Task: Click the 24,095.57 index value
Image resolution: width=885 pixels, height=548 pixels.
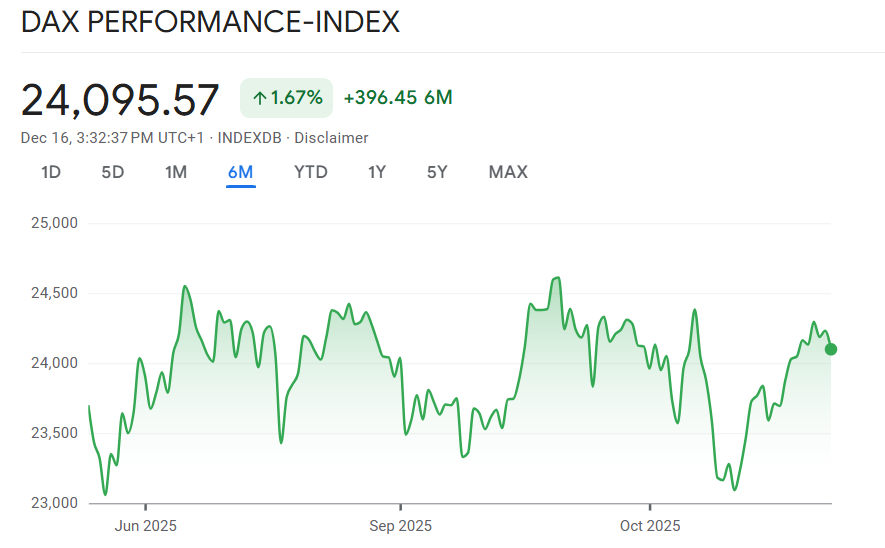Action: tap(120, 99)
